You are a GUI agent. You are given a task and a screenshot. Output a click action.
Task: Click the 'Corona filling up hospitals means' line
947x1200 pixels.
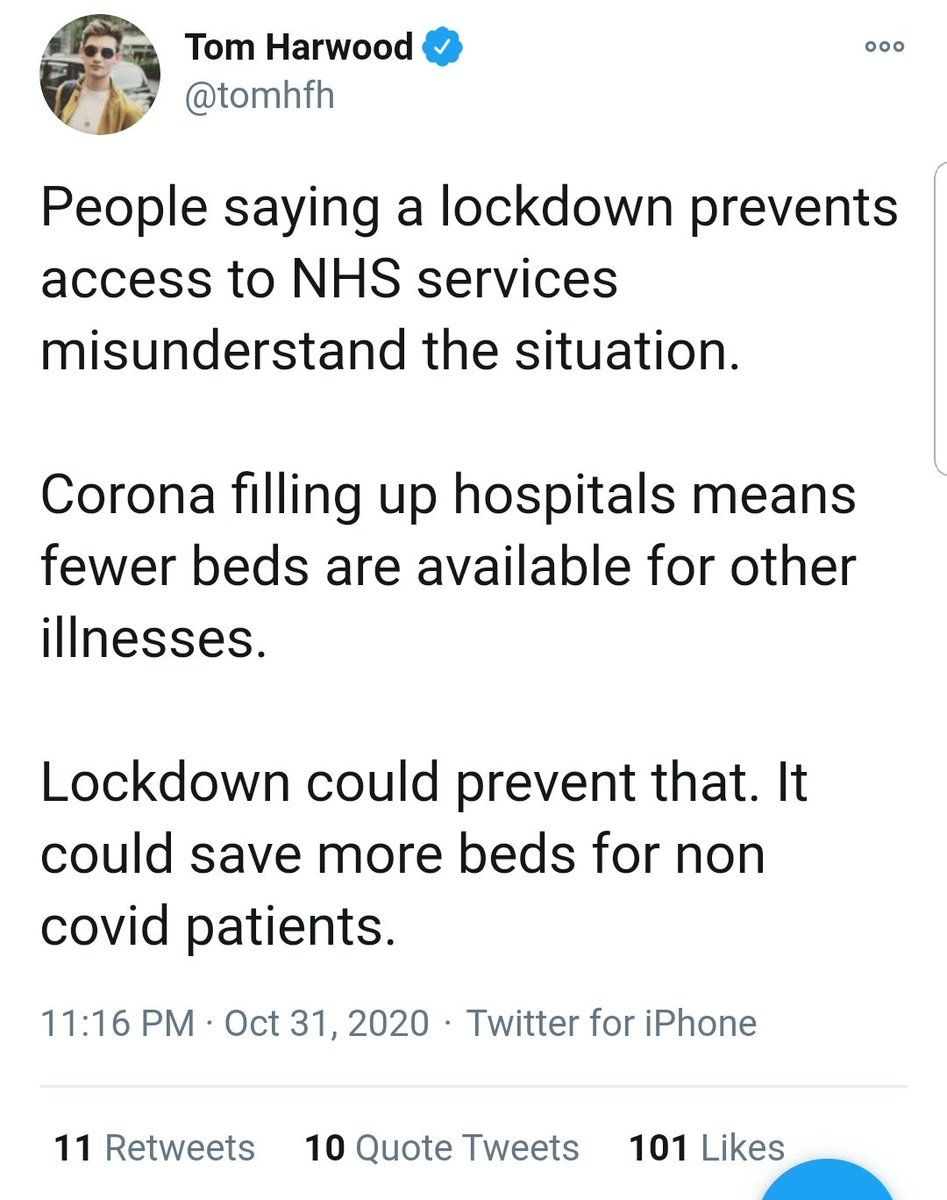448,497
